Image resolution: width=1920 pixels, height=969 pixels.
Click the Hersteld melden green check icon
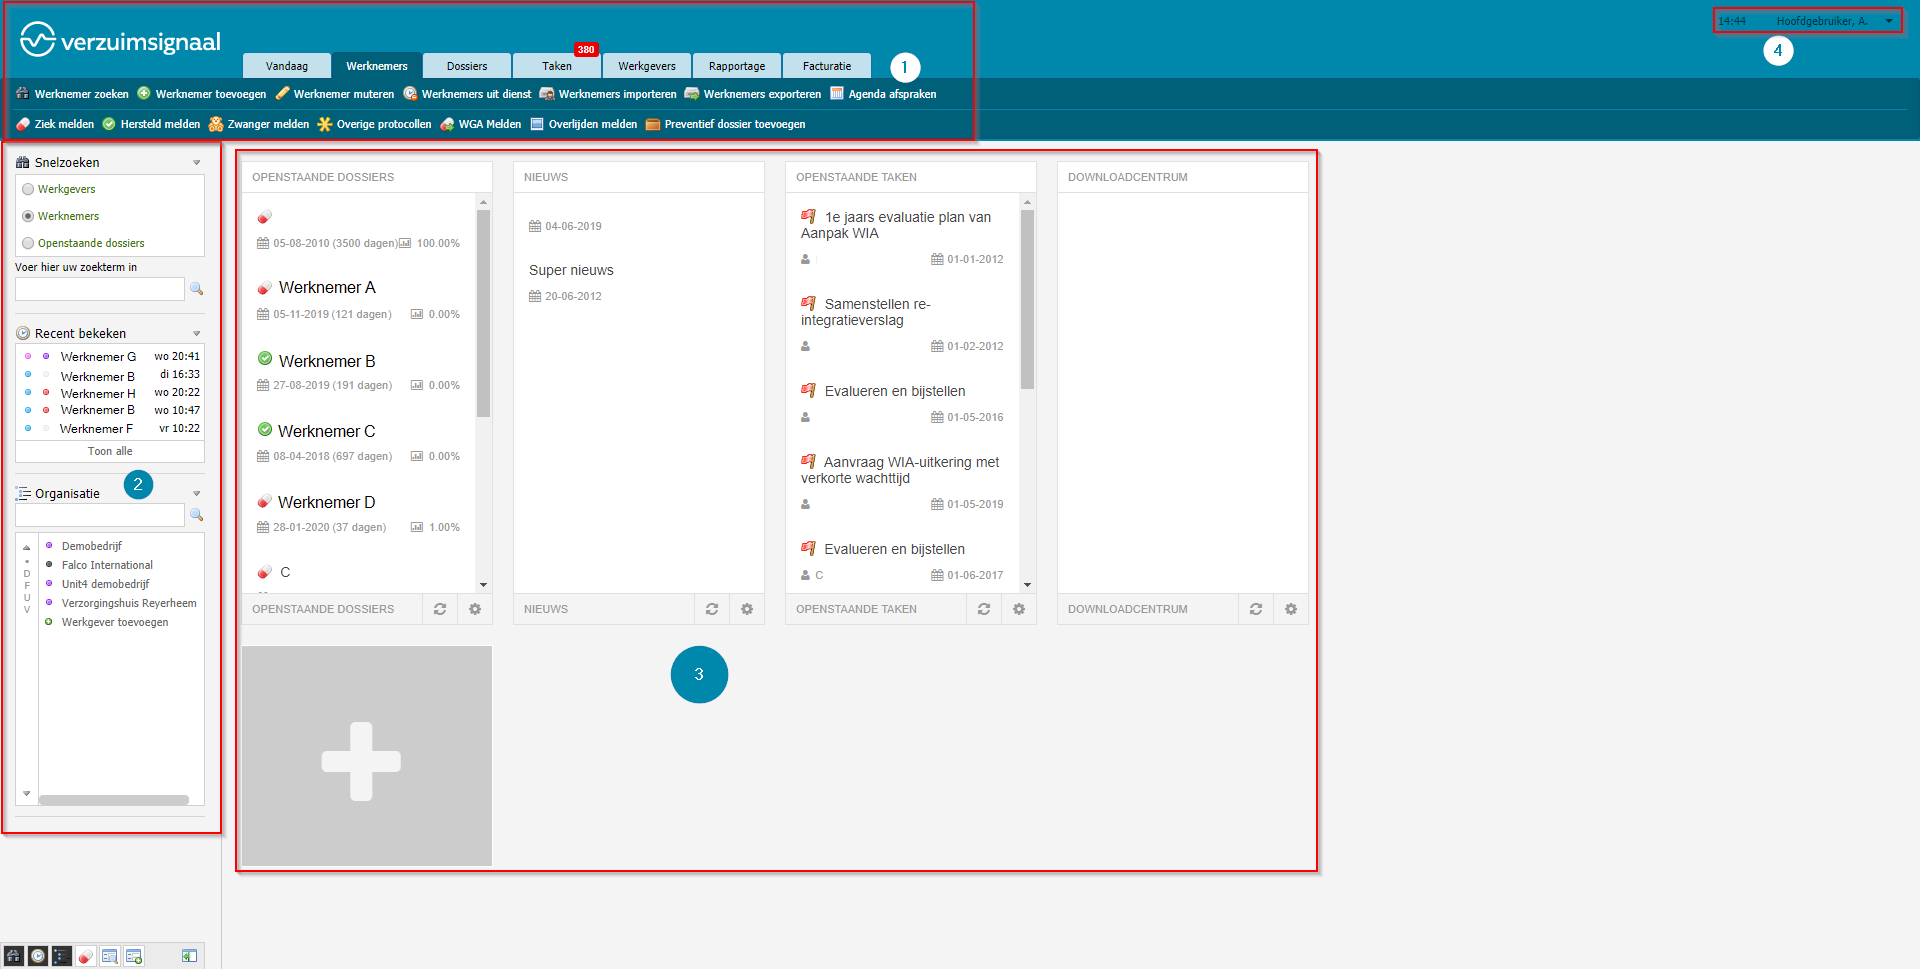tap(109, 124)
